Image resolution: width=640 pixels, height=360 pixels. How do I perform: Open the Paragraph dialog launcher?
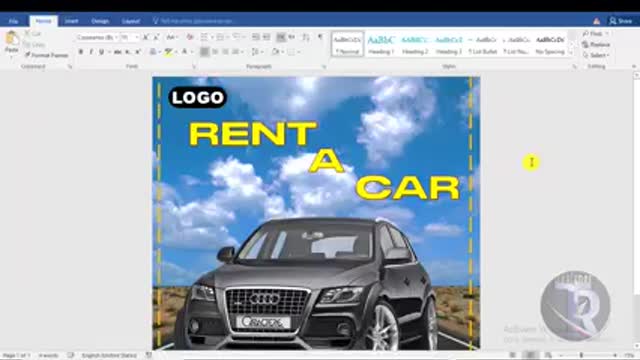[324, 67]
